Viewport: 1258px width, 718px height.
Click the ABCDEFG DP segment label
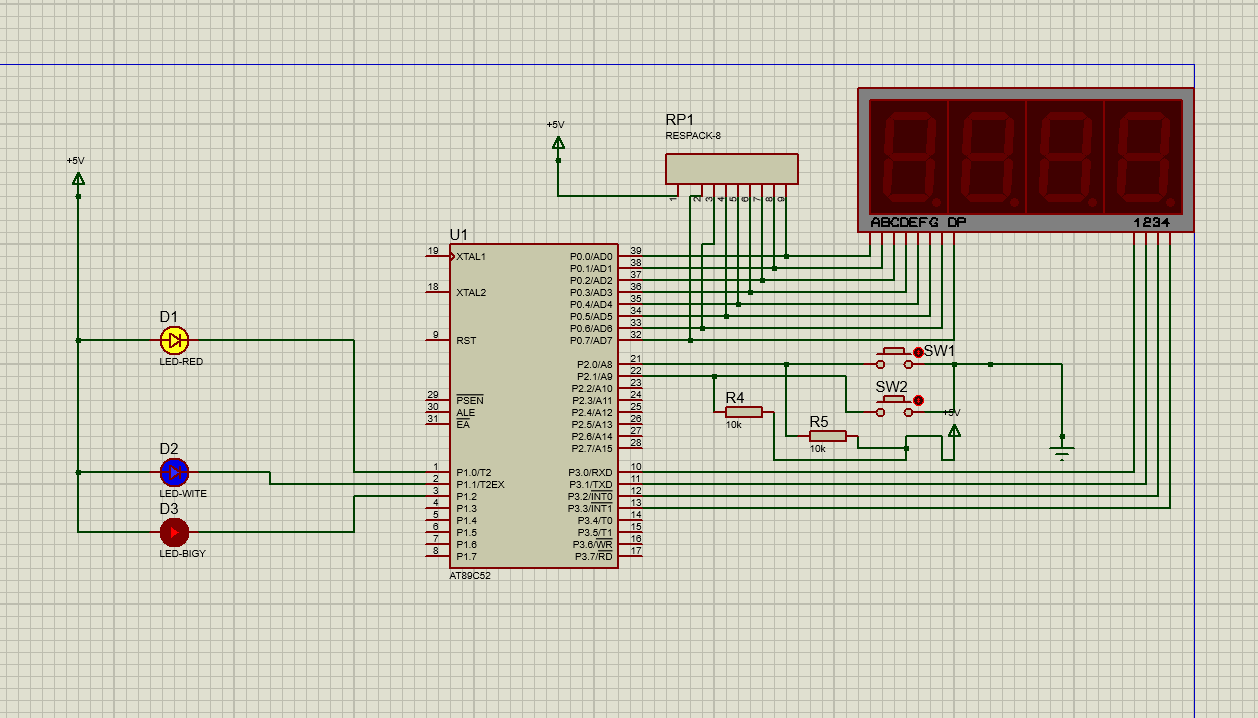click(x=918, y=222)
